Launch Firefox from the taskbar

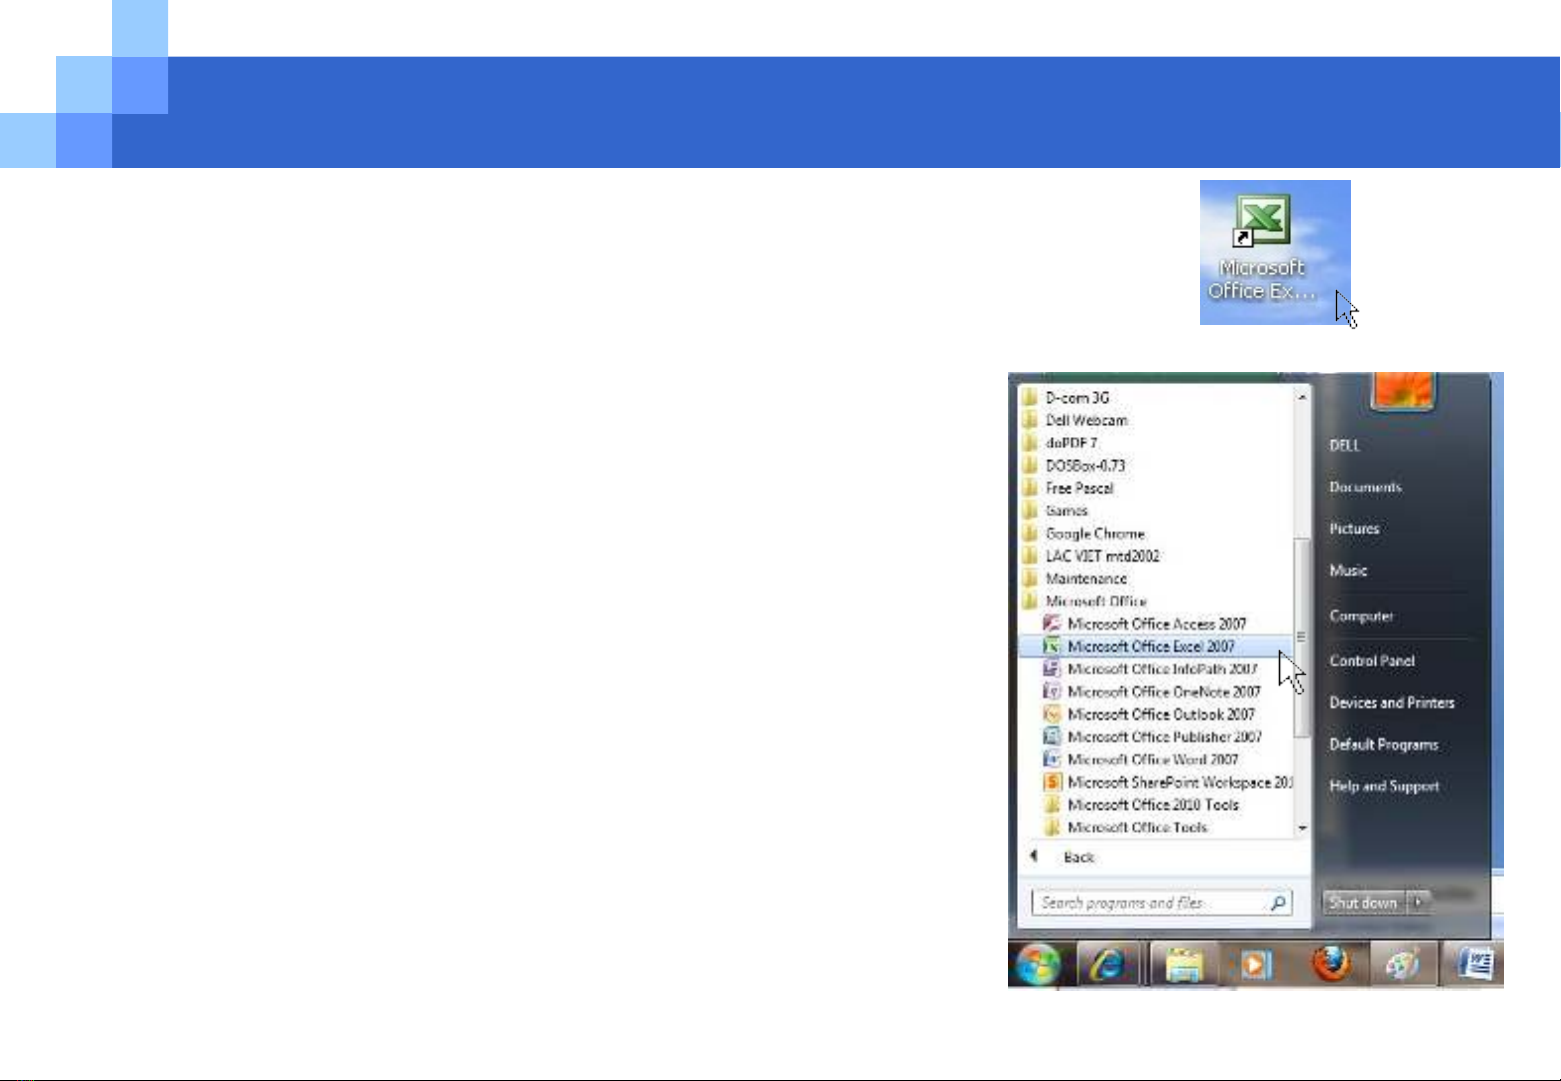point(1331,965)
